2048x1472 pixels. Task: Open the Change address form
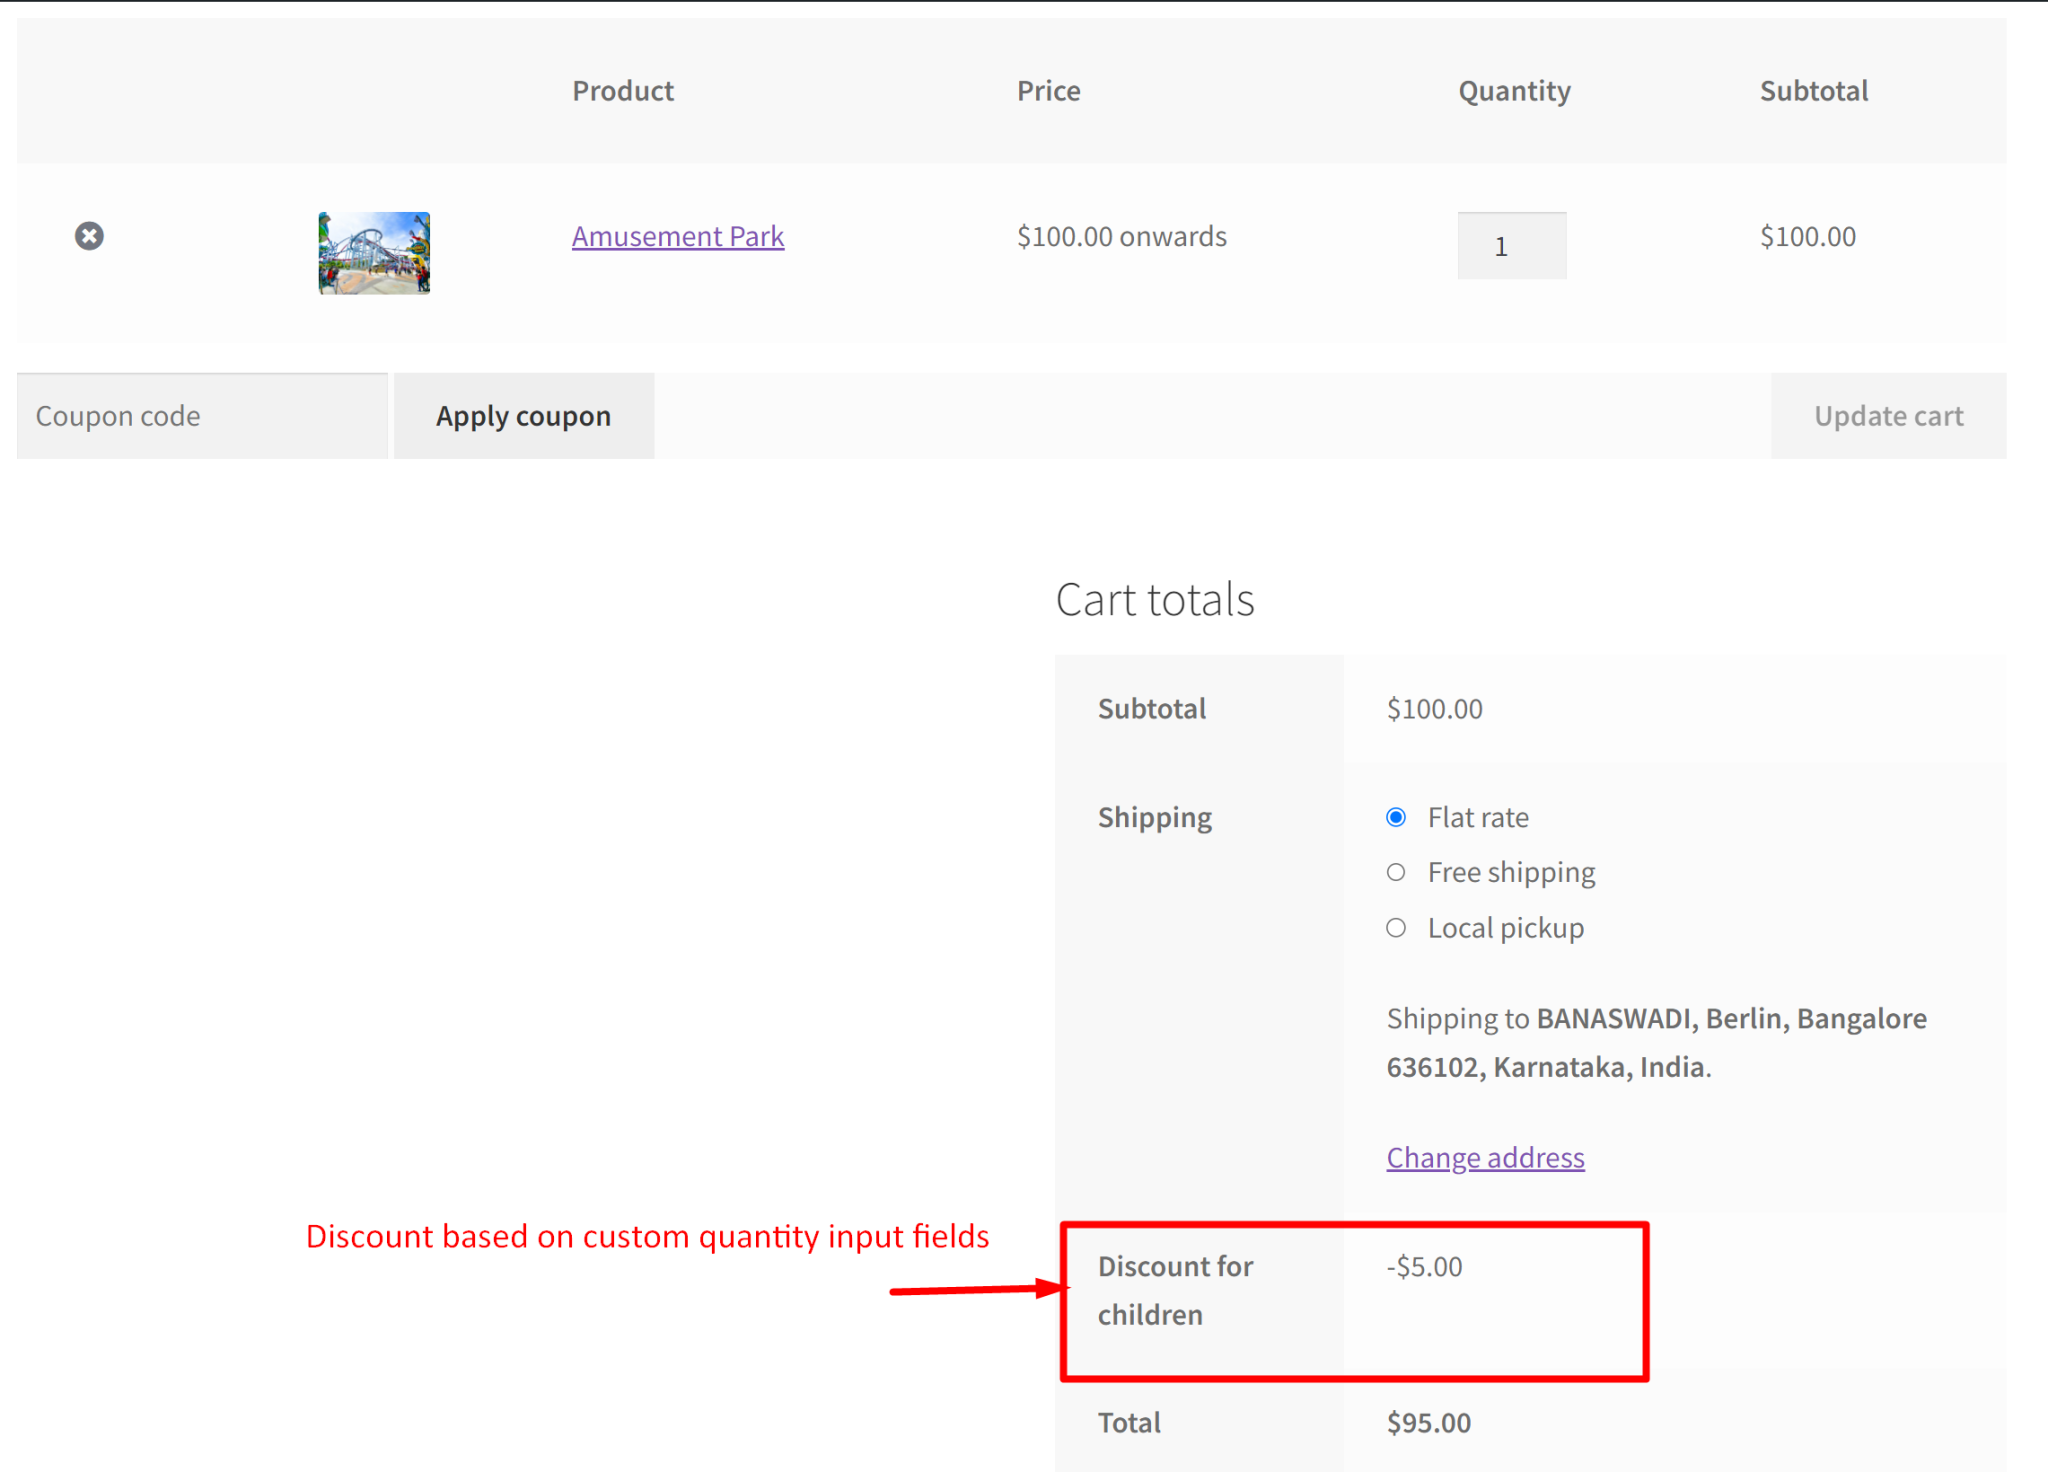pos(1485,1157)
